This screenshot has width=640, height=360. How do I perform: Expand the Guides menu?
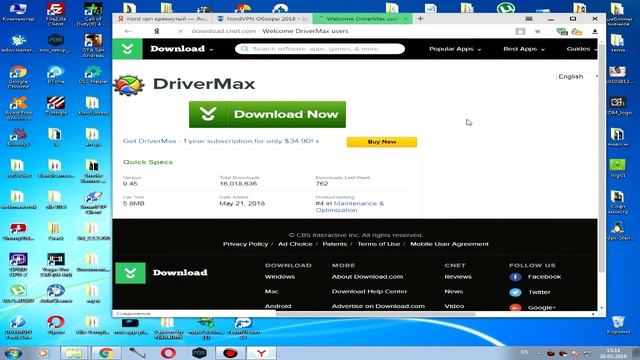click(582, 49)
